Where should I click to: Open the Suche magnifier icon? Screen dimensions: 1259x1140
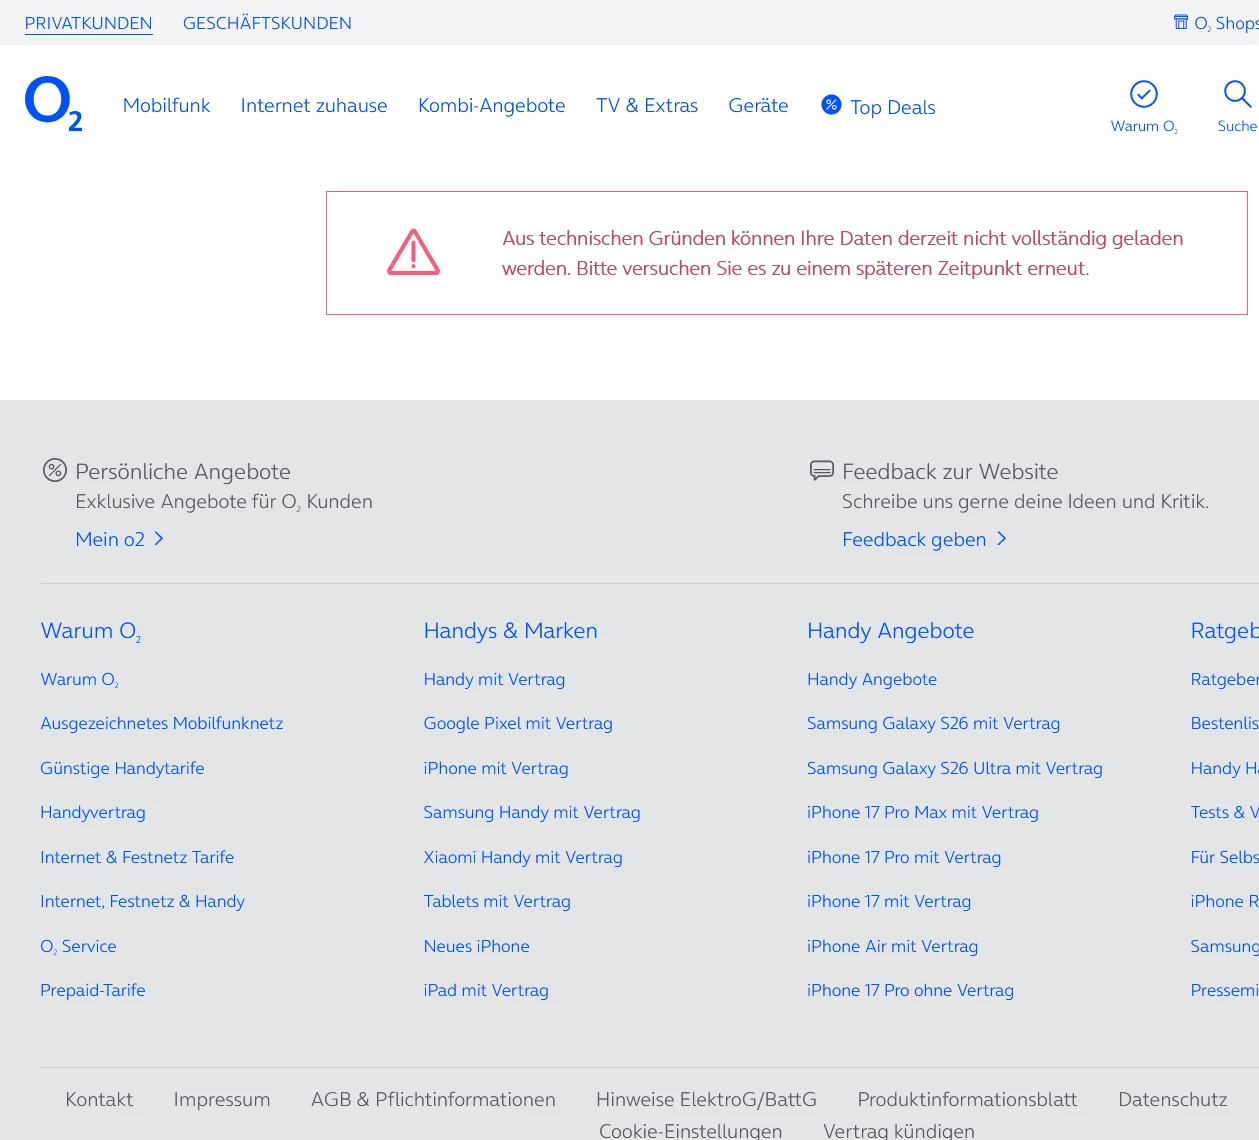[x=1237, y=94]
